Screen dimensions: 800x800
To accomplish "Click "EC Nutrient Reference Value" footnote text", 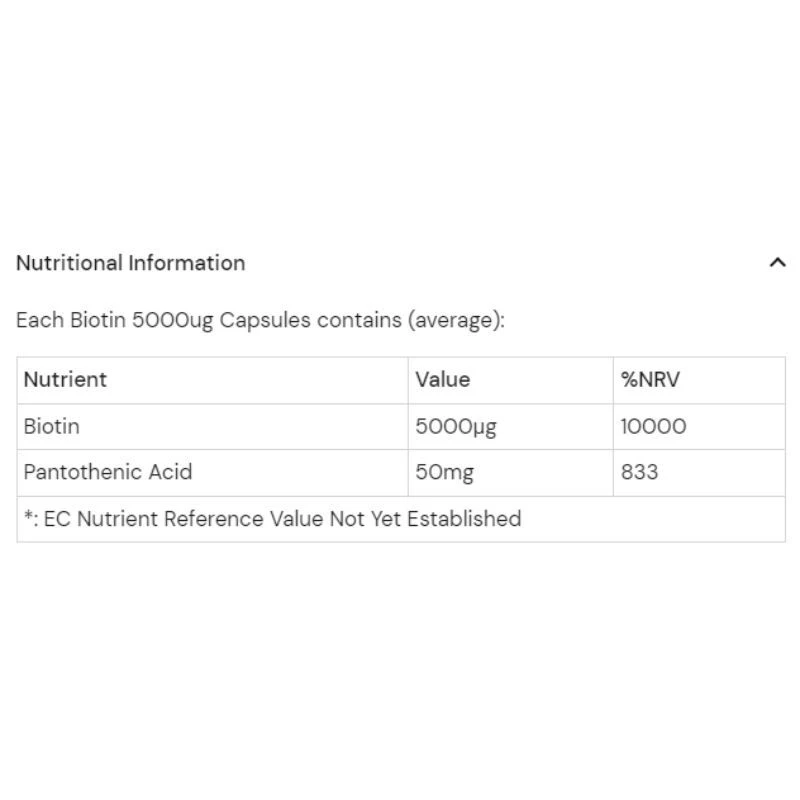I will (x=172, y=519).
